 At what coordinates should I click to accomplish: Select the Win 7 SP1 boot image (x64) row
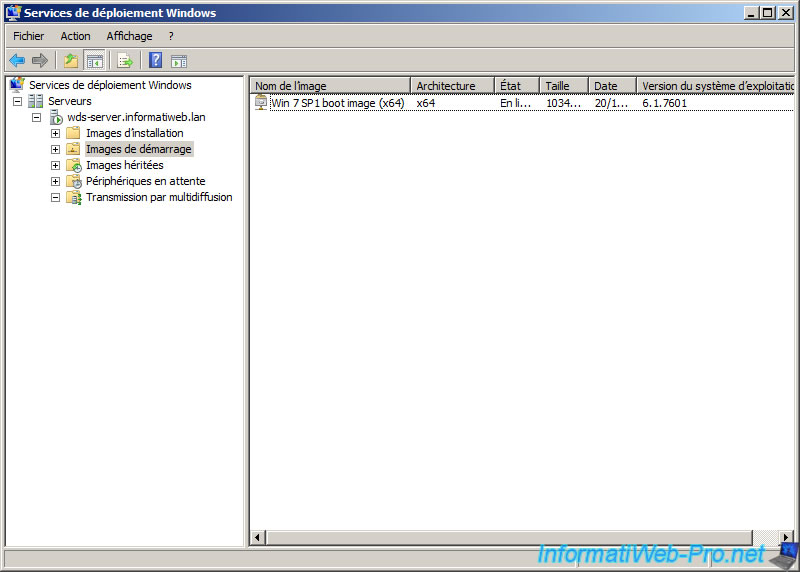point(523,103)
